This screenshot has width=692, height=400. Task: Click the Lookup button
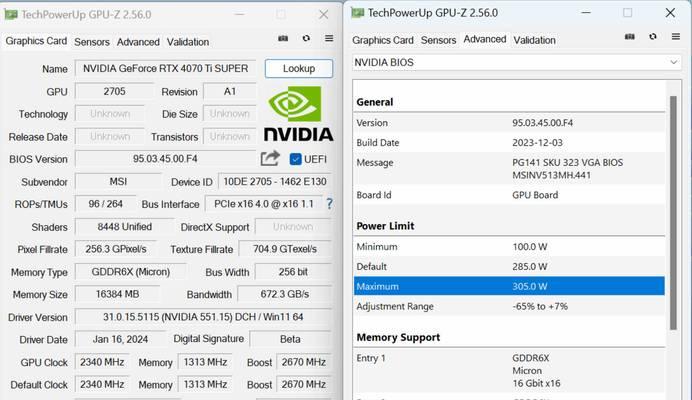[x=299, y=68]
